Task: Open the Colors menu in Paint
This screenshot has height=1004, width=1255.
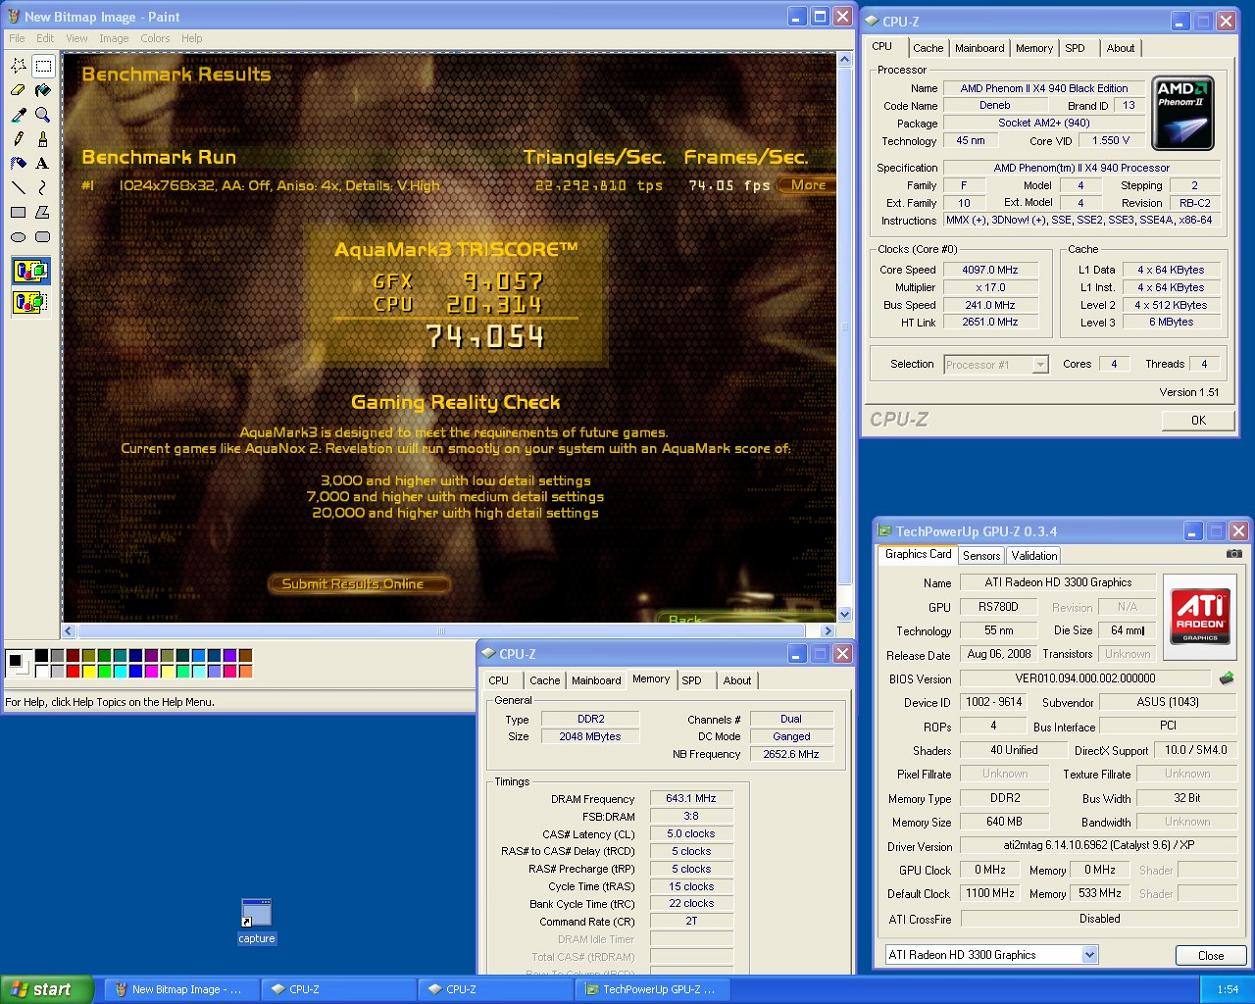Action: coord(155,38)
